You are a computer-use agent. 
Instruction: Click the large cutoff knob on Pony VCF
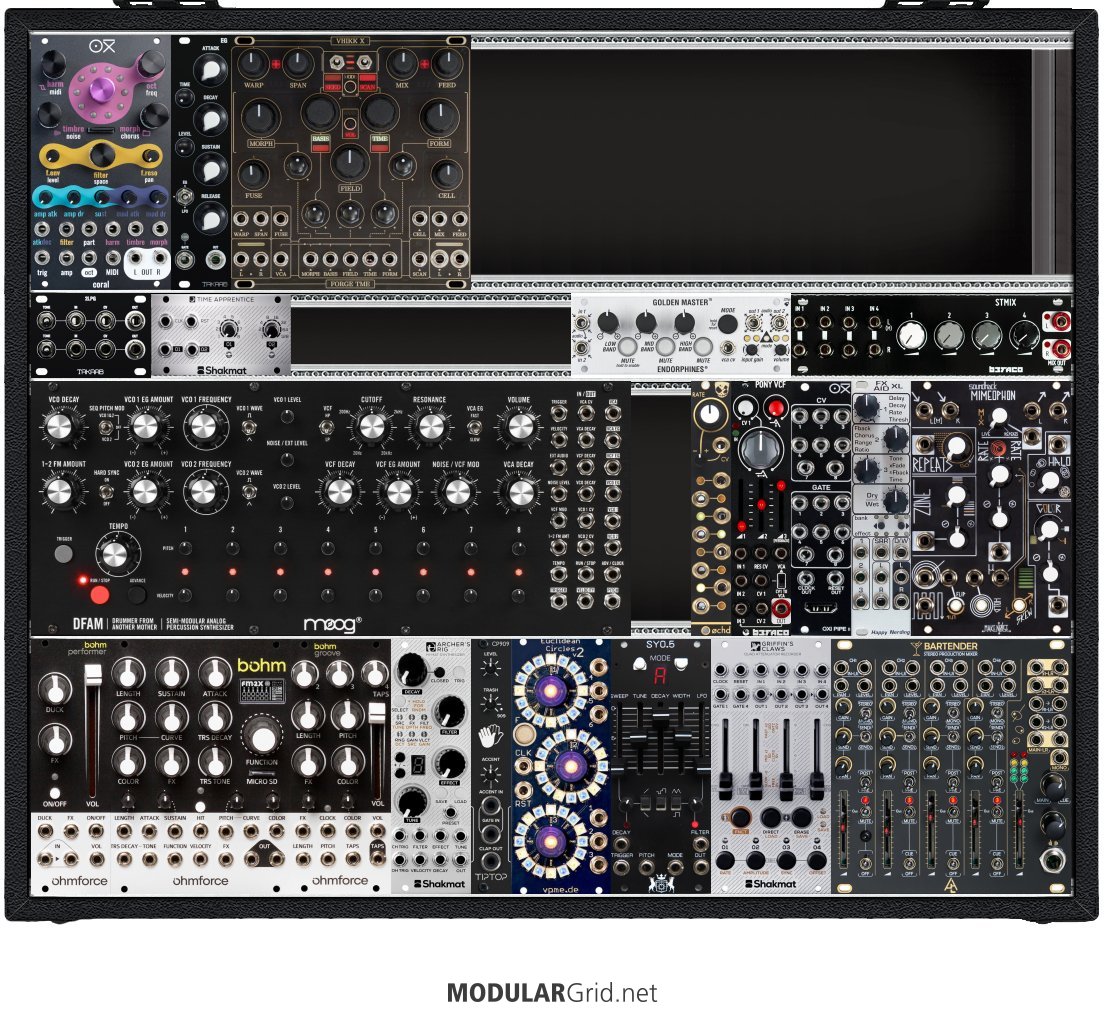[760, 449]
